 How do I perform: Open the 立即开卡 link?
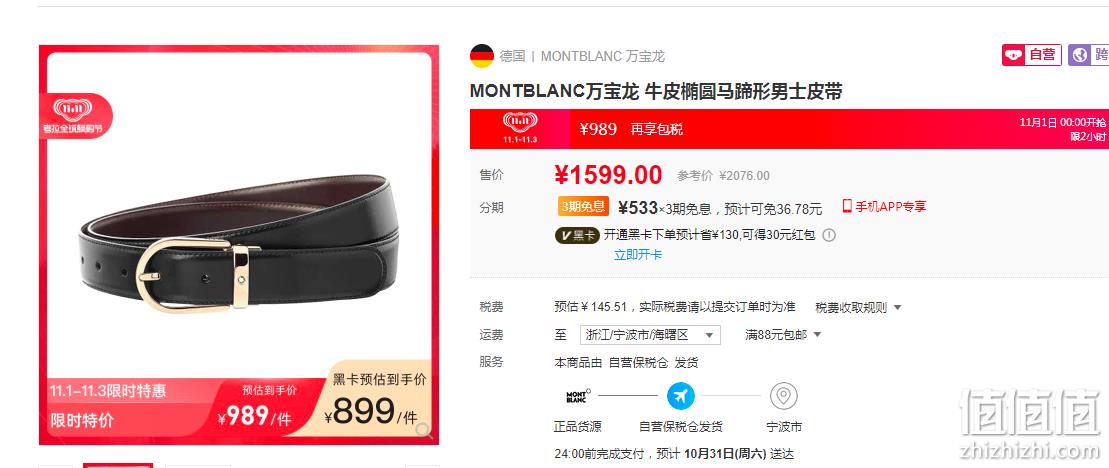tap(638, 255)
